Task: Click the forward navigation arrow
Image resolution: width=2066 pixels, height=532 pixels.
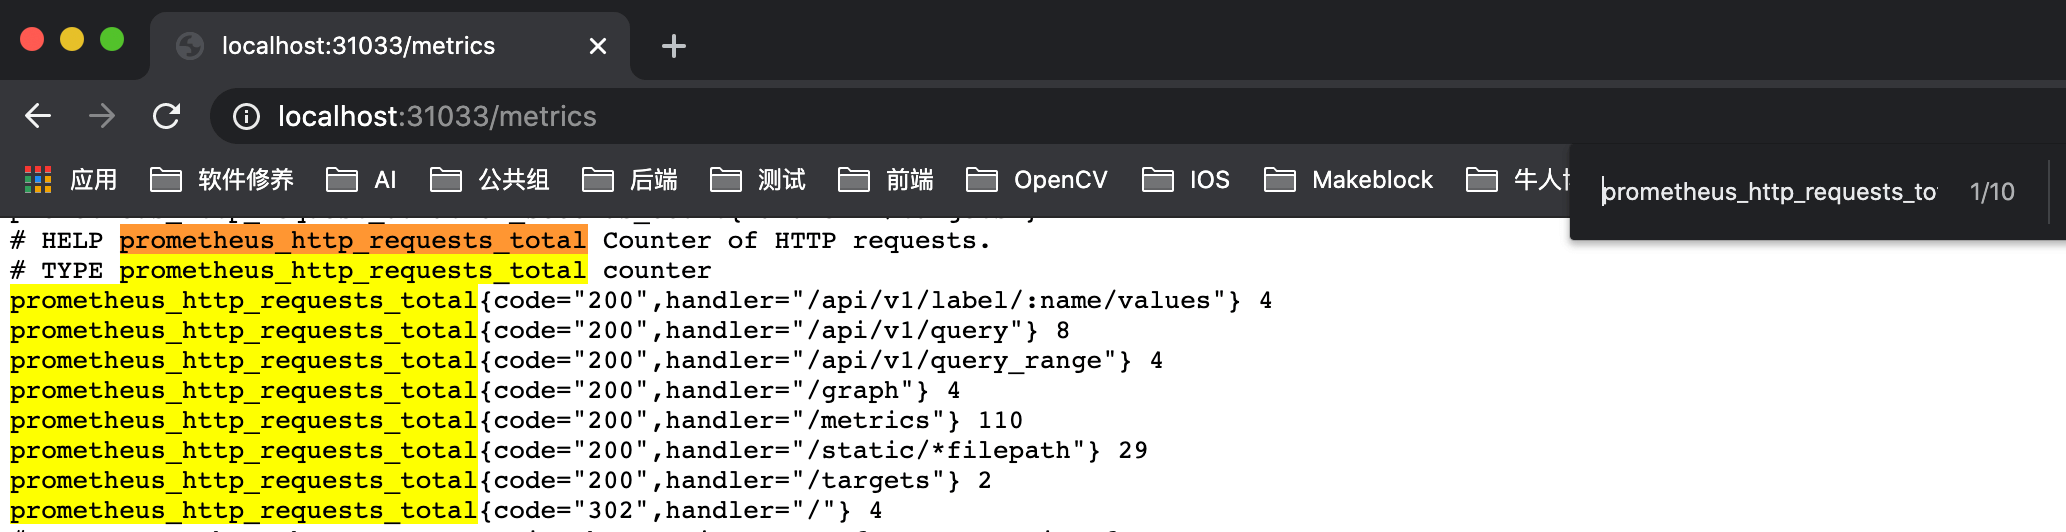Action: point(102,116)
